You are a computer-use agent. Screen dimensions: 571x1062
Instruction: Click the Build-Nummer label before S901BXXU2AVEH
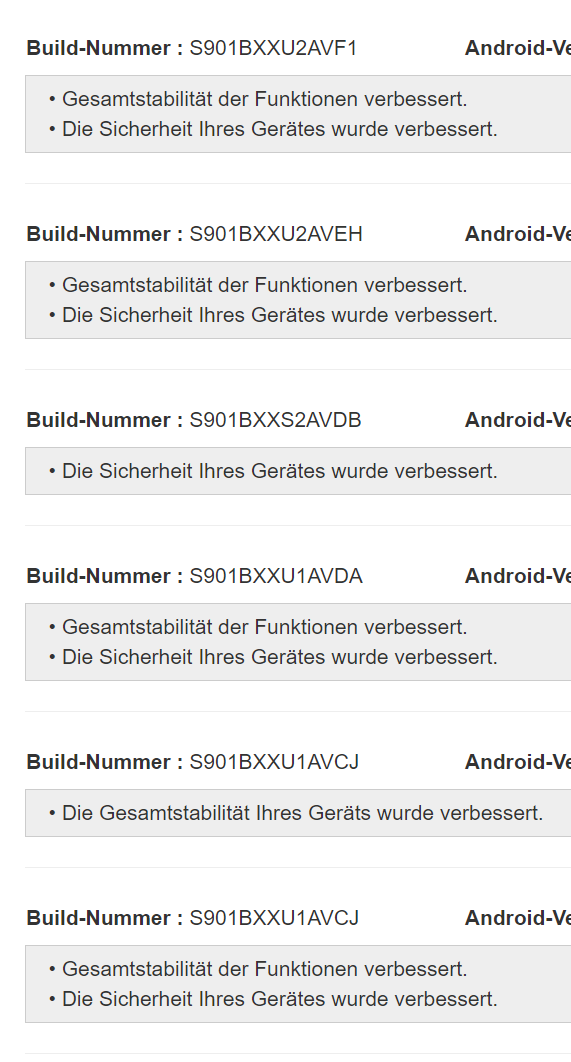pos(105,234)
